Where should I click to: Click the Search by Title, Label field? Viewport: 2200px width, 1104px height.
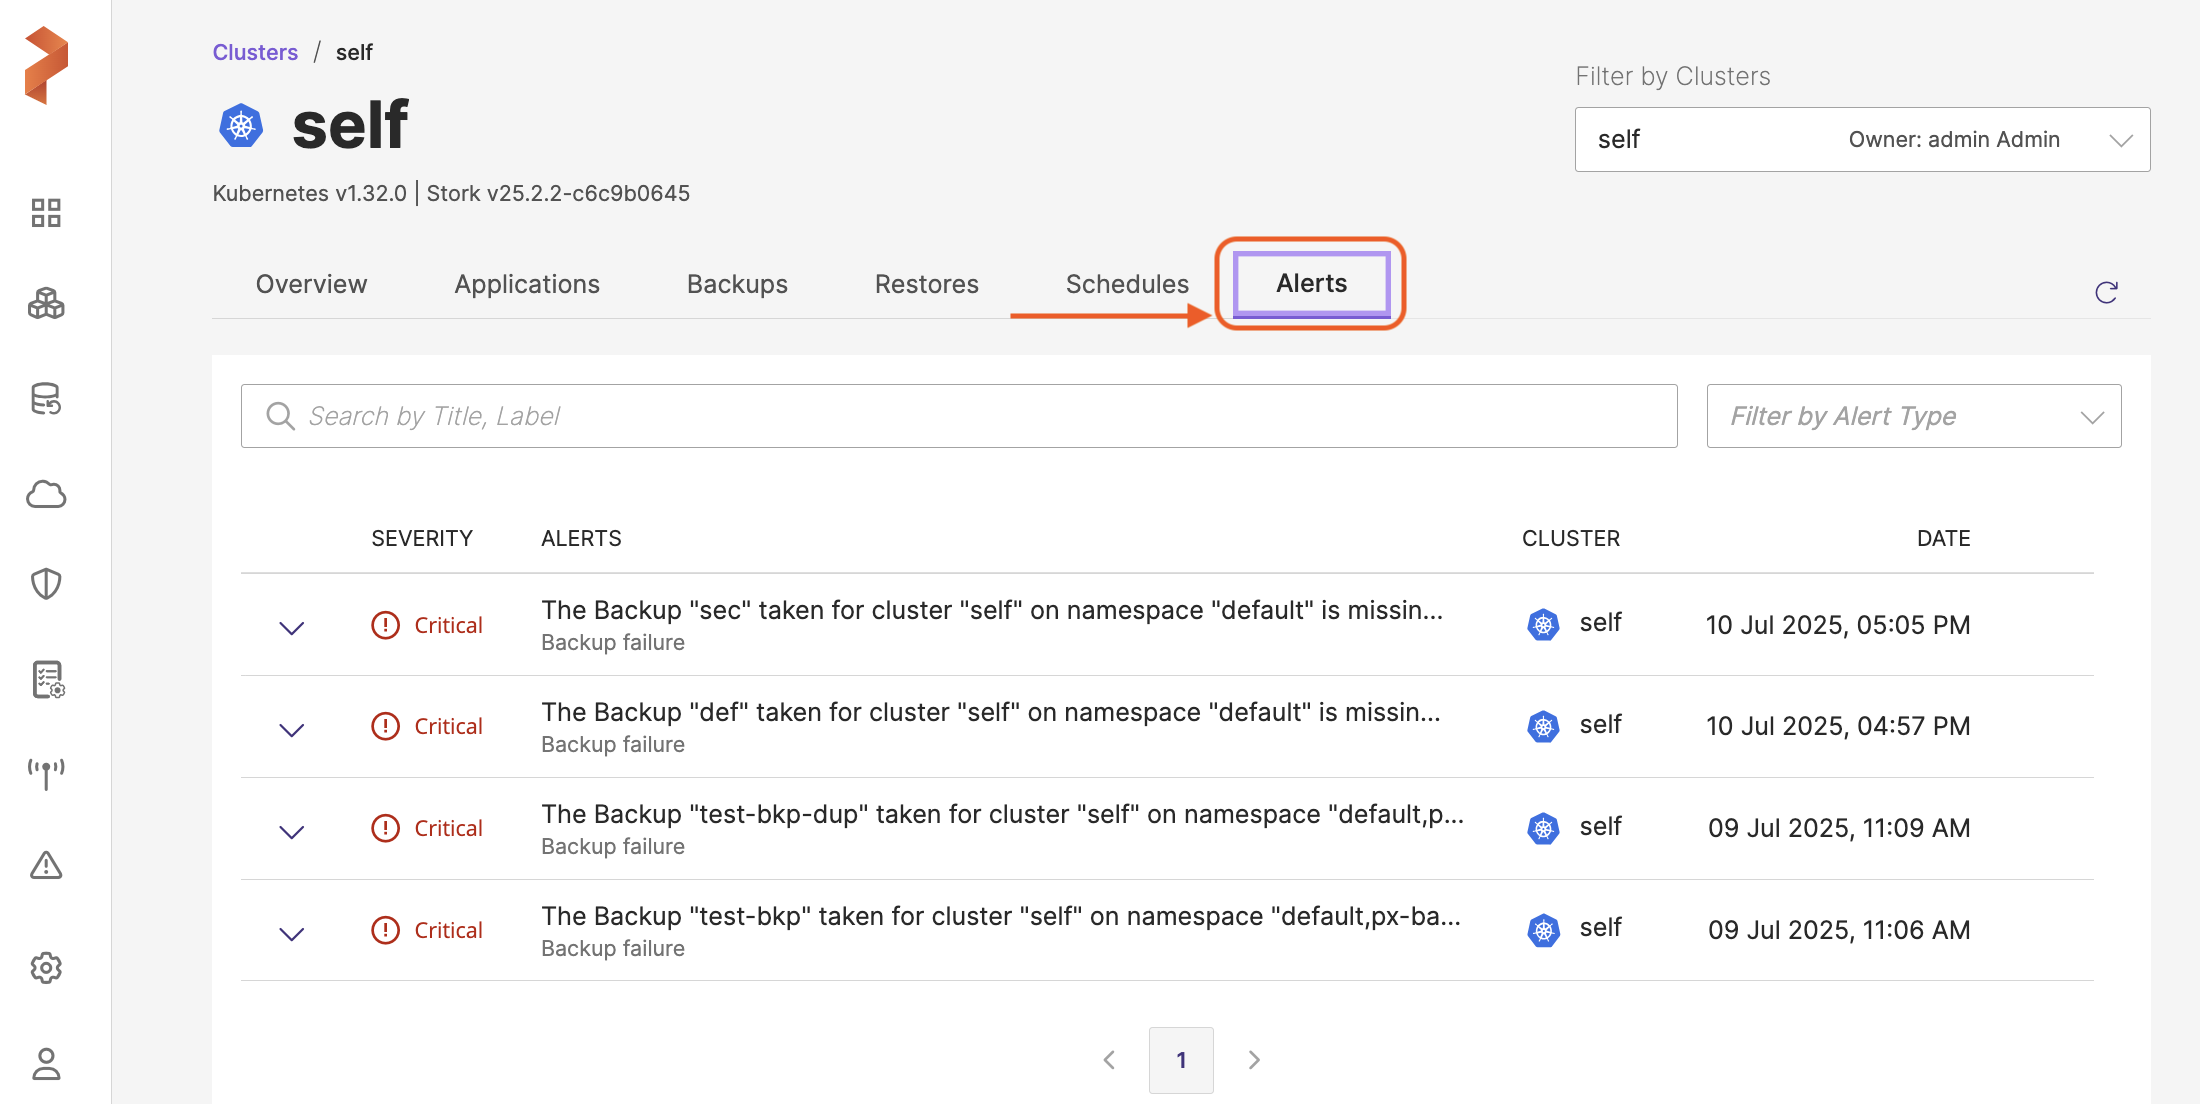pos(958,416)
